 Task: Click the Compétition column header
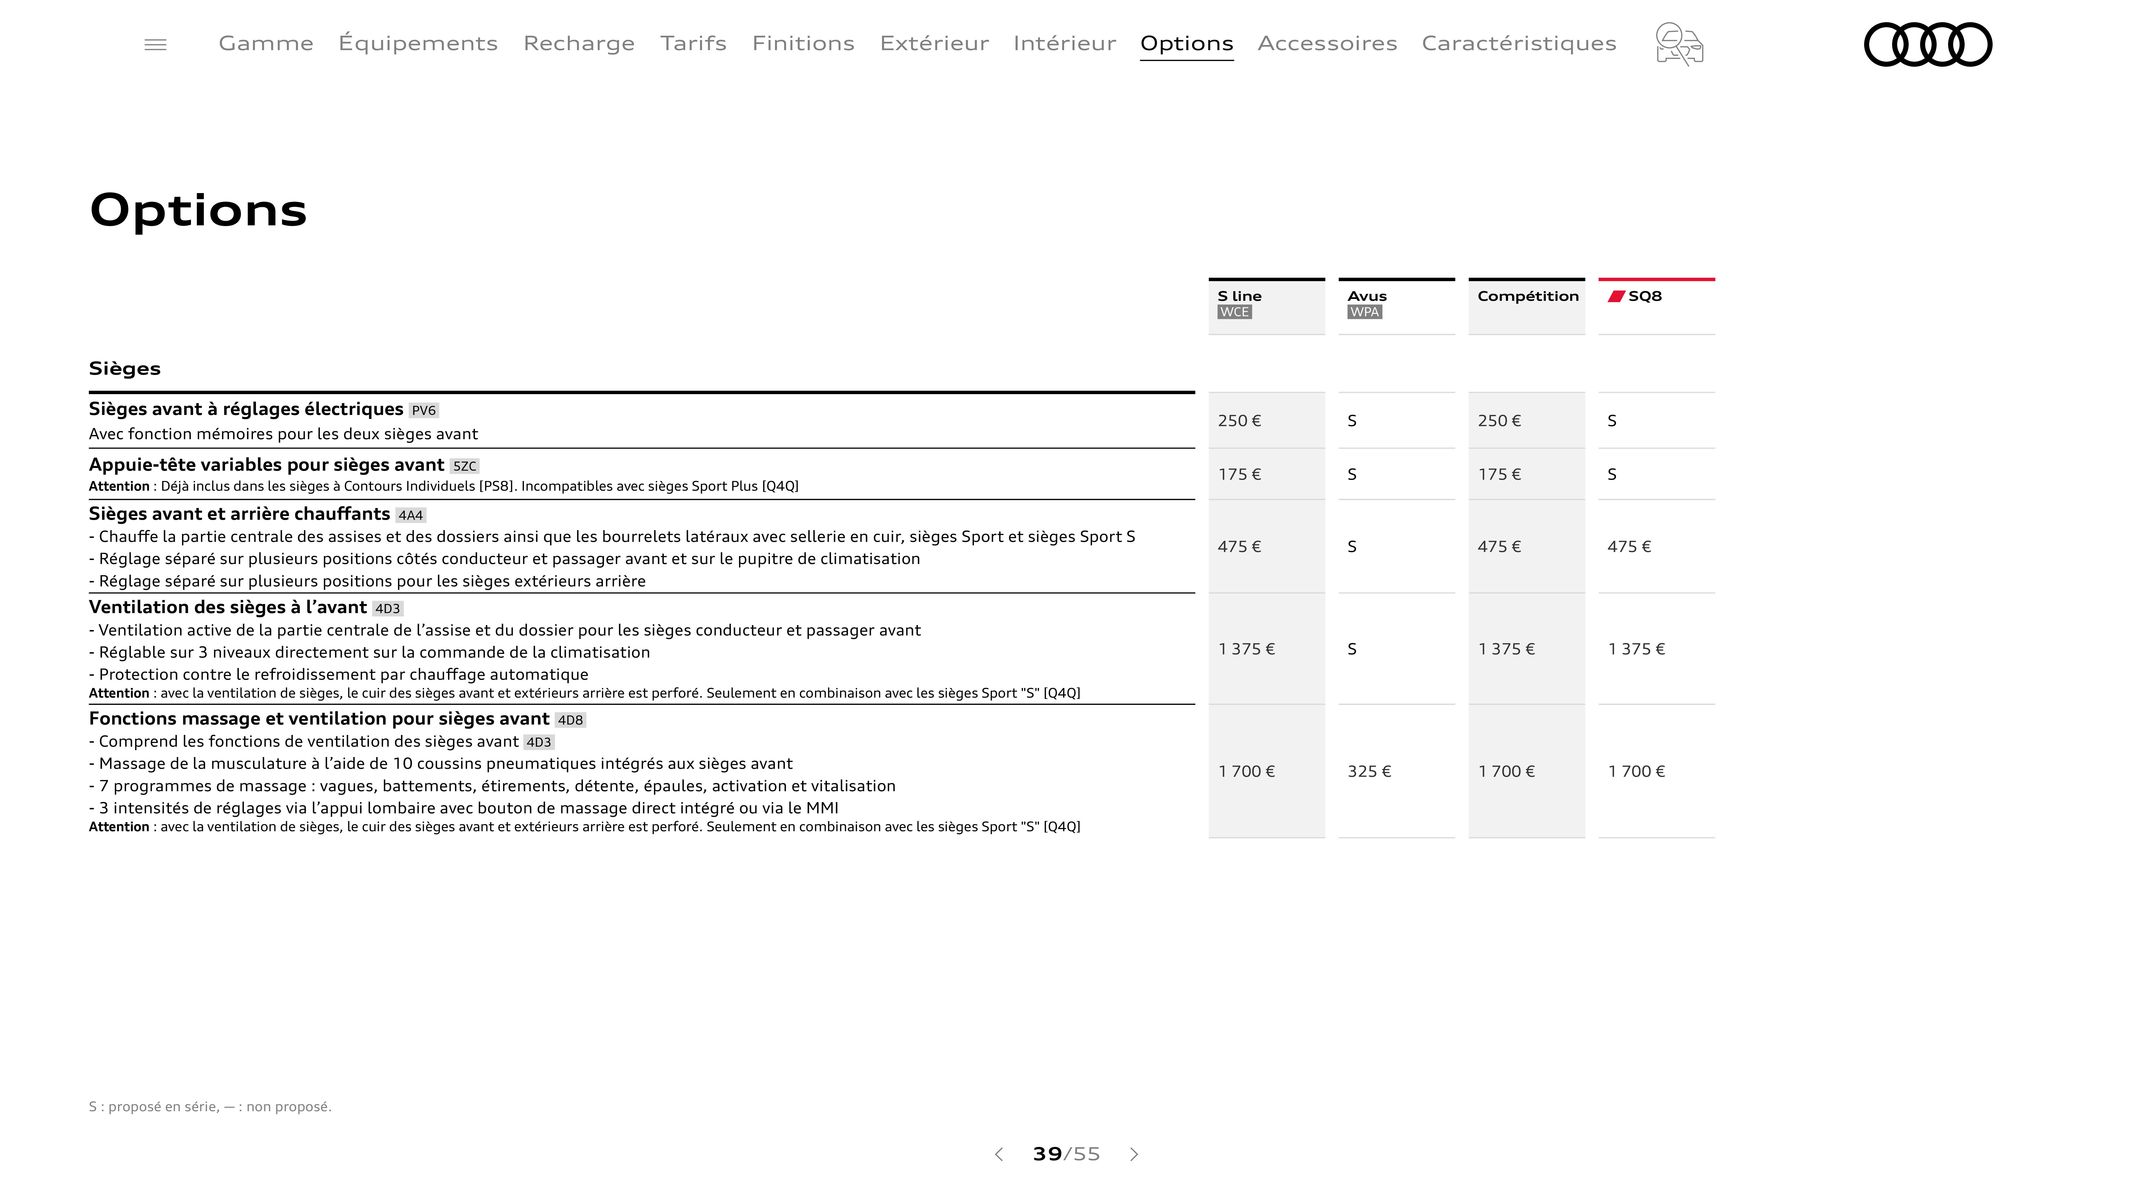tap(1526, 306)
